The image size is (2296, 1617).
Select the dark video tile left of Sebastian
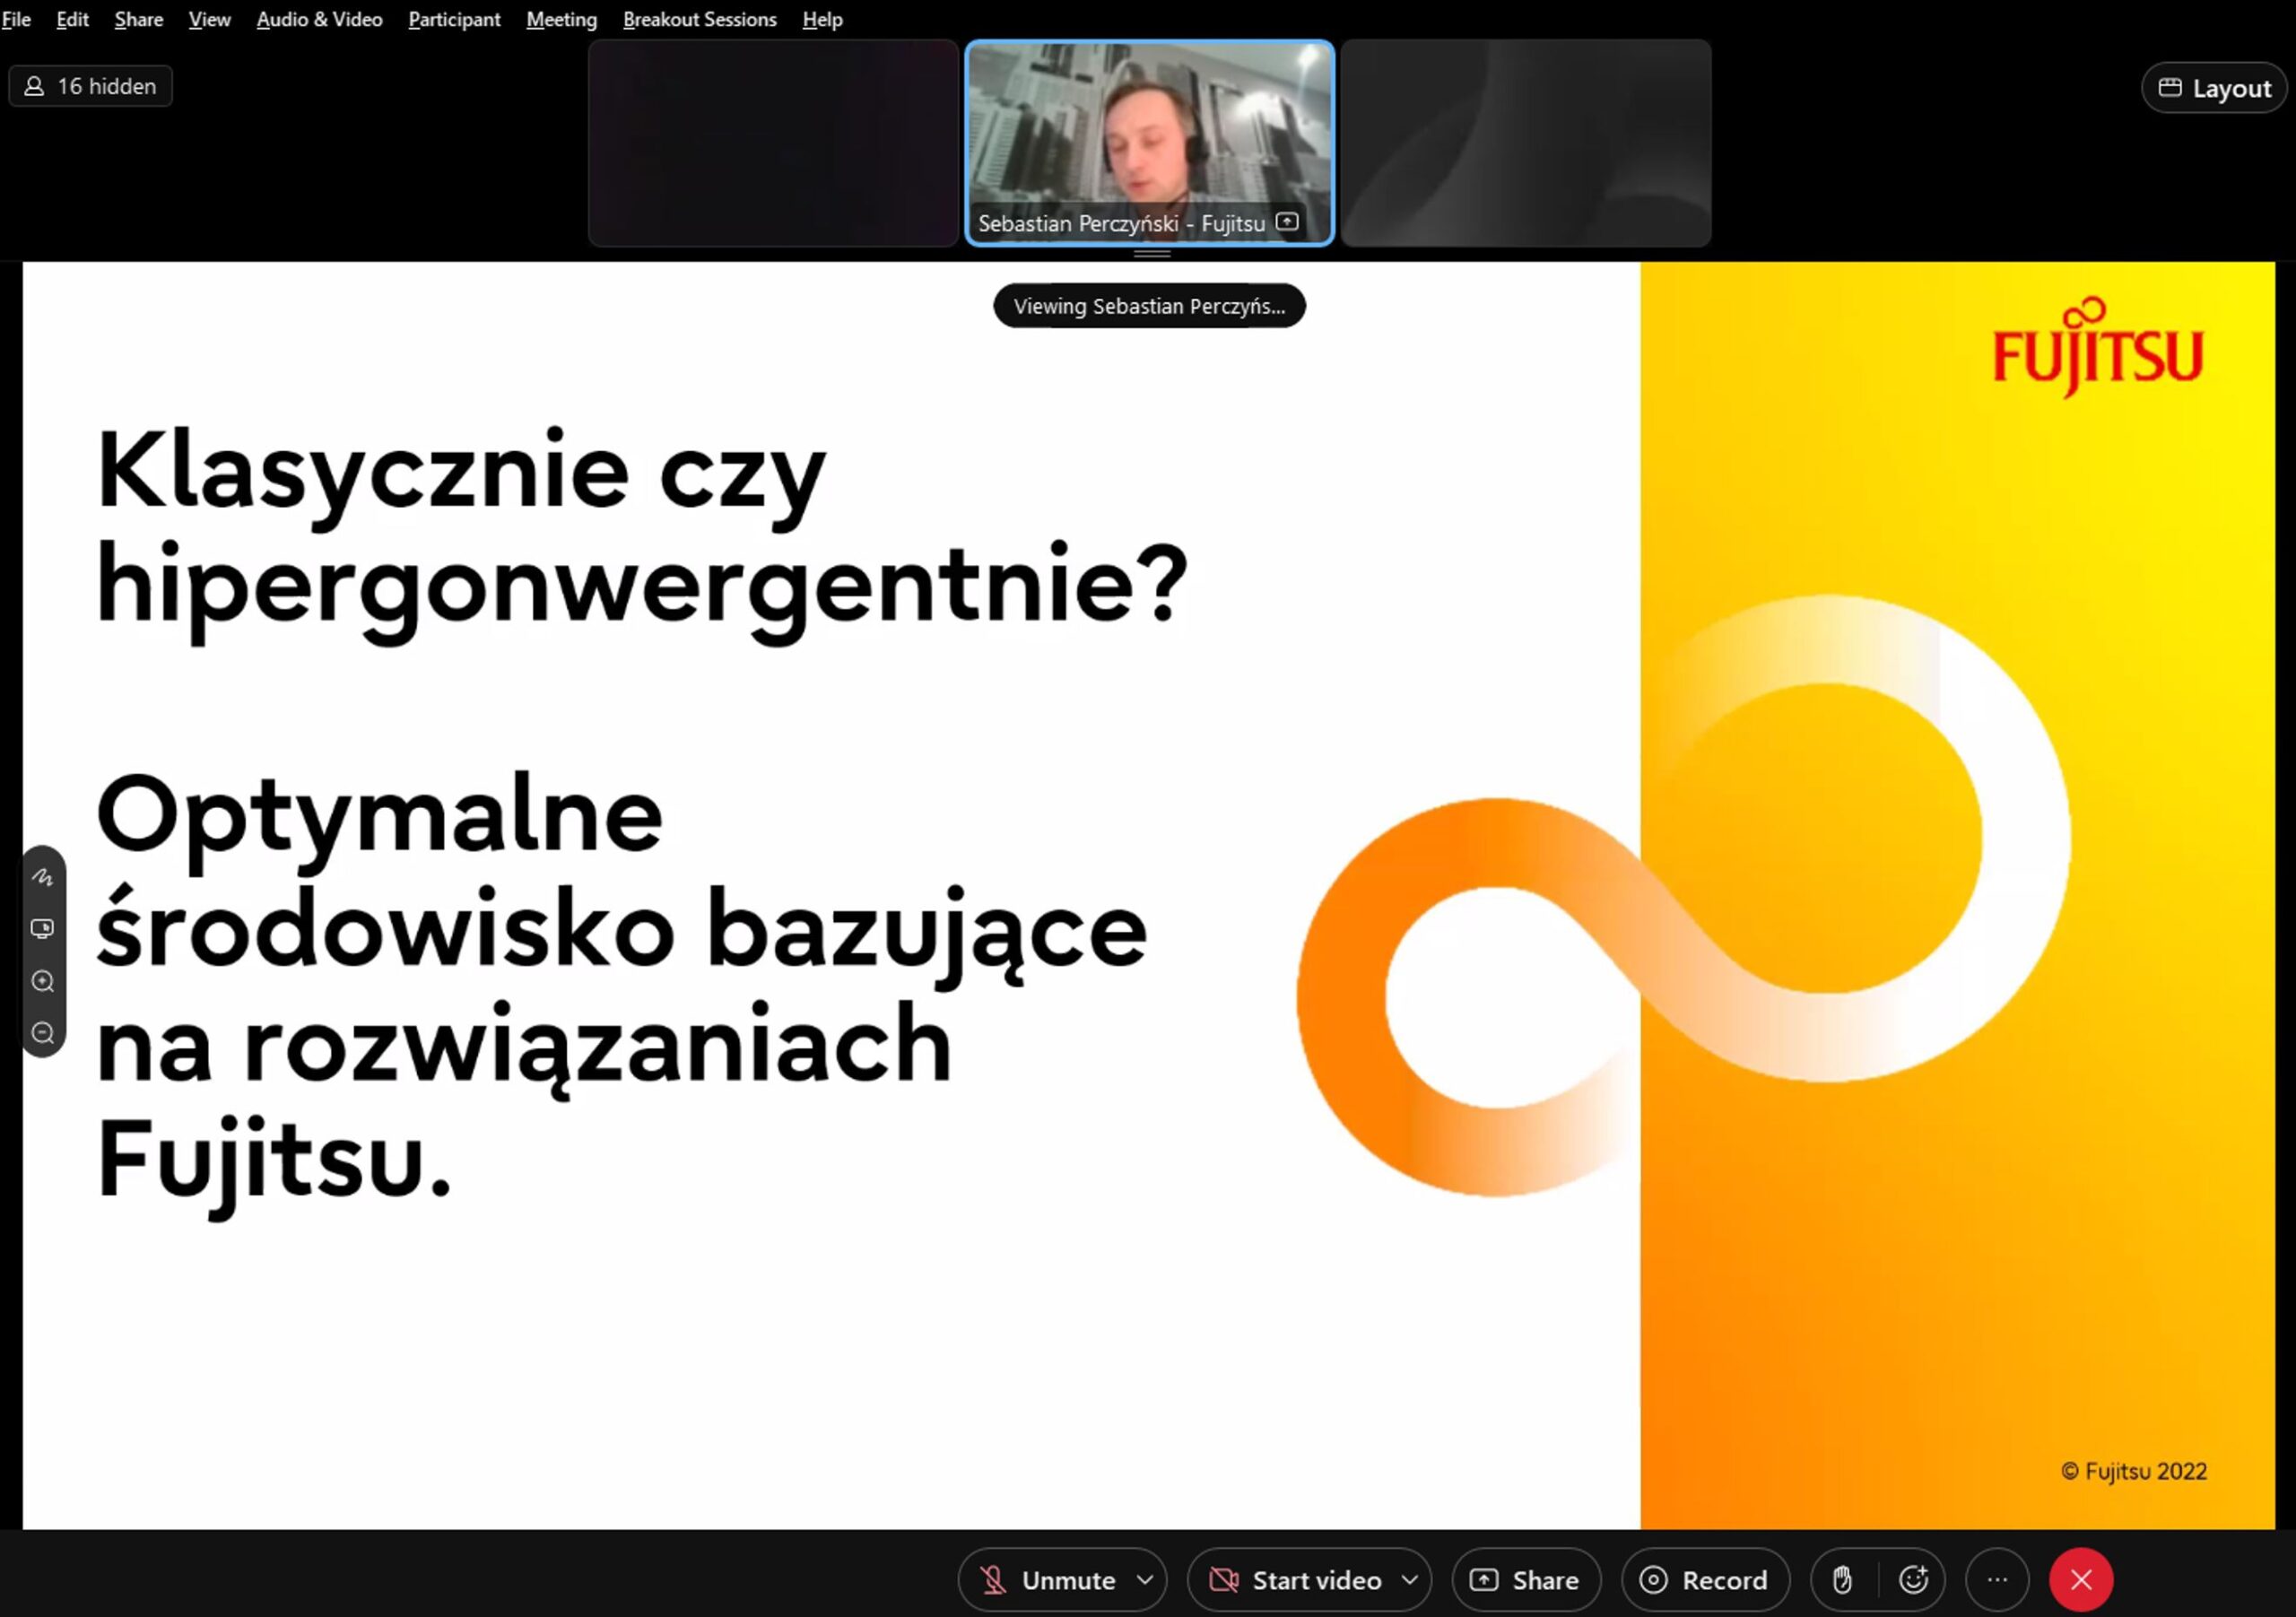pos(773,142)
